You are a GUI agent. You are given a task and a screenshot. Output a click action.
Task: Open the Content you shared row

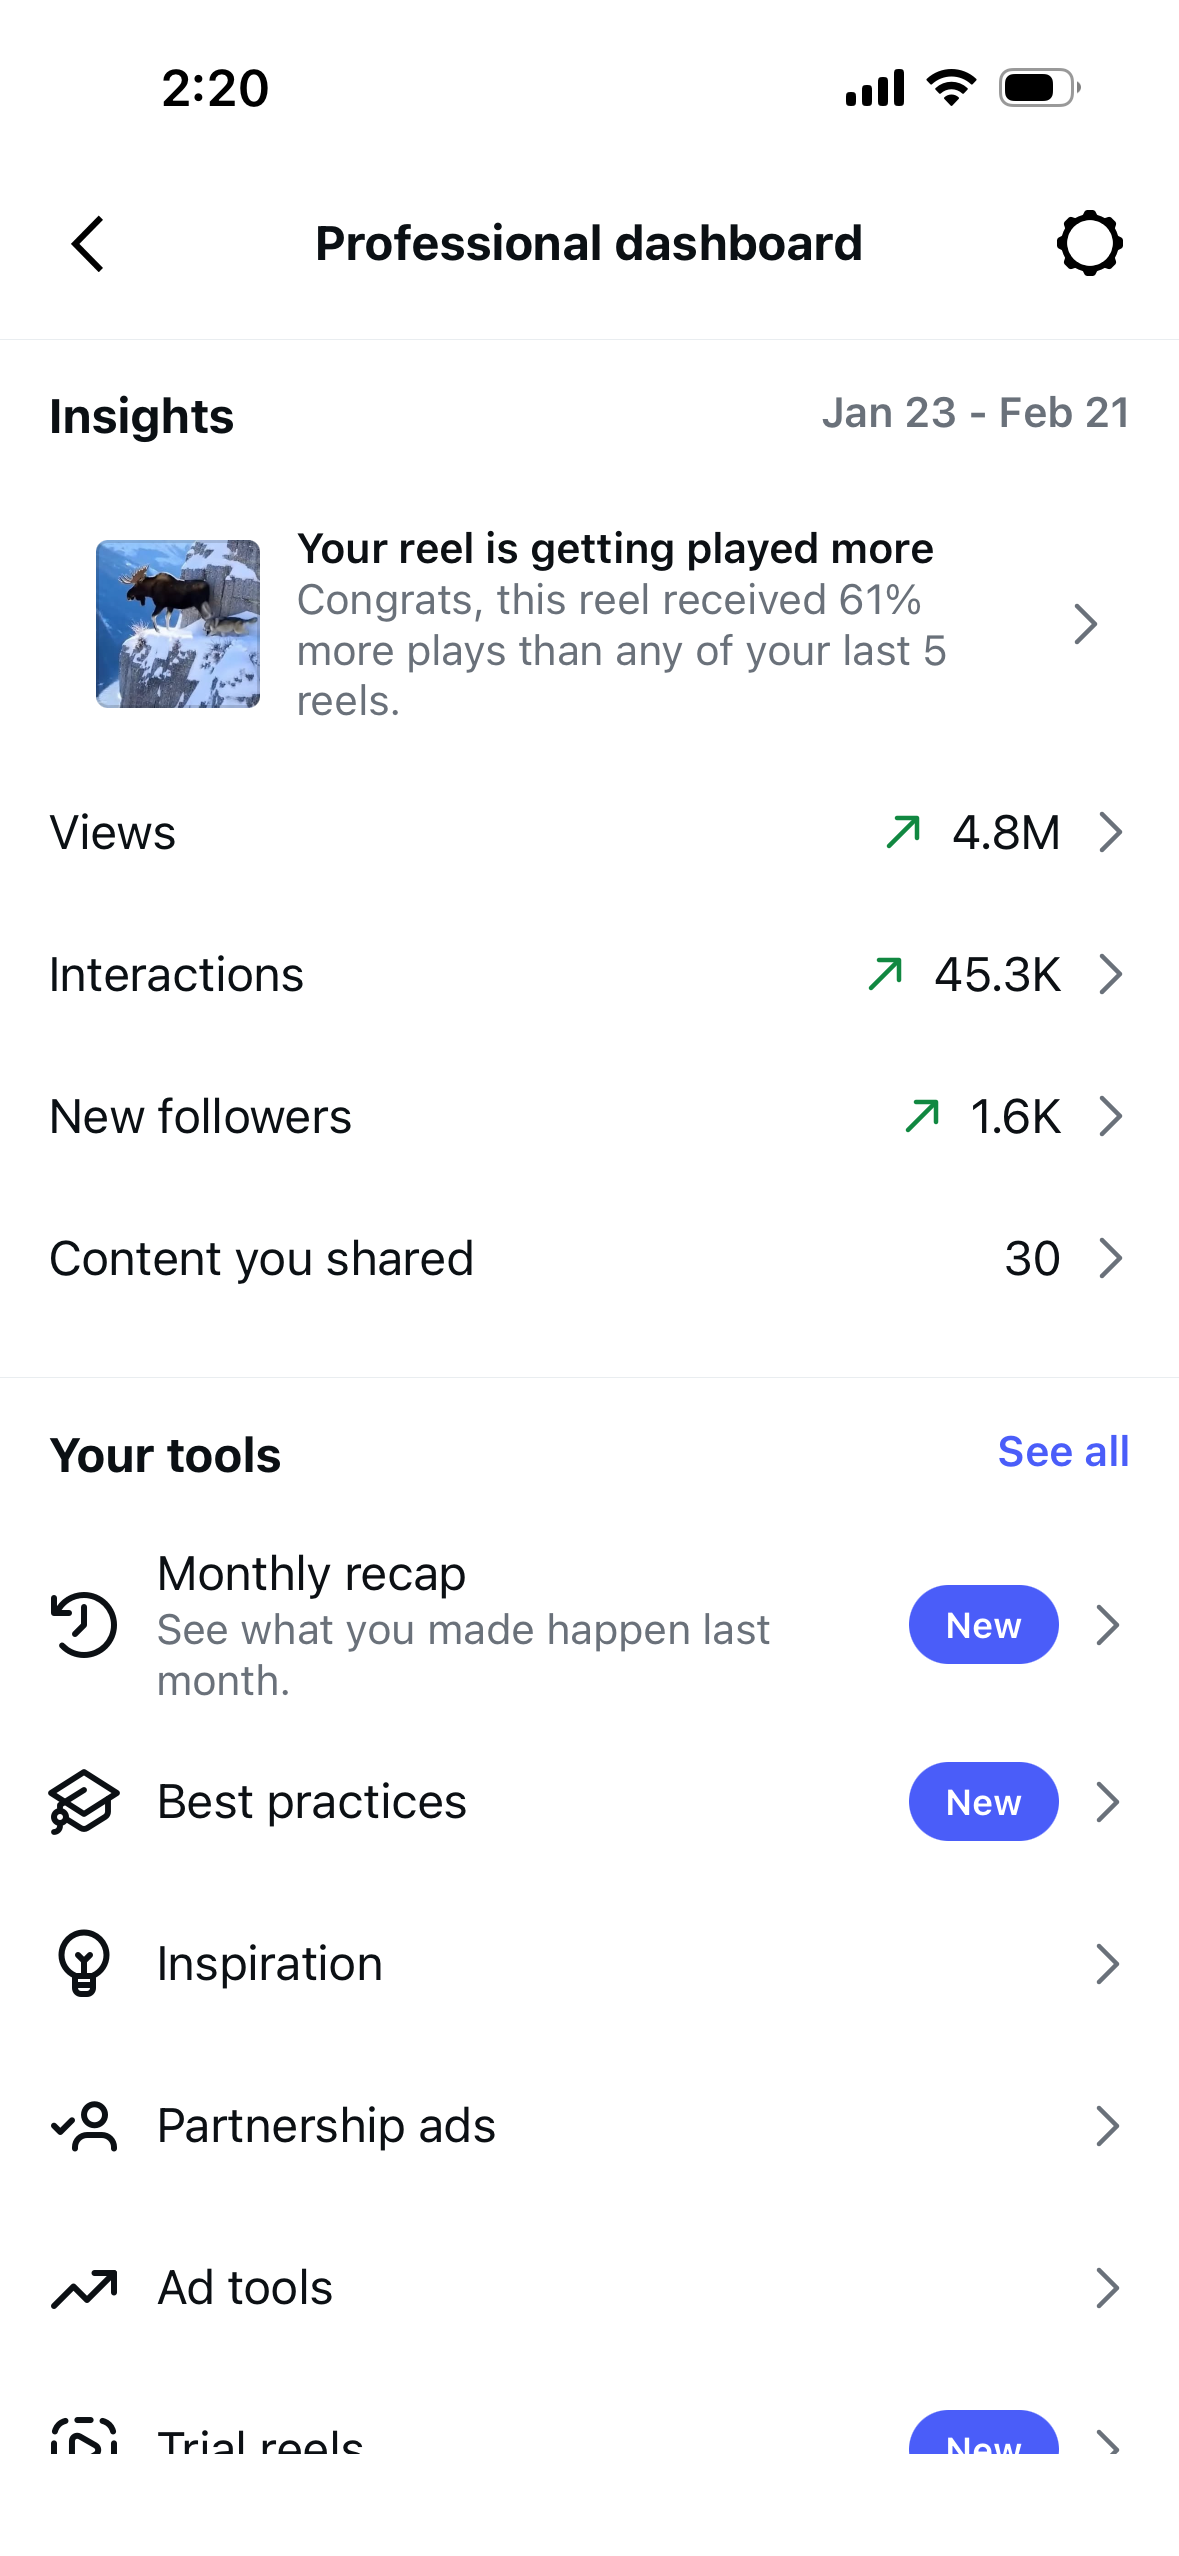pos(589,1258)
